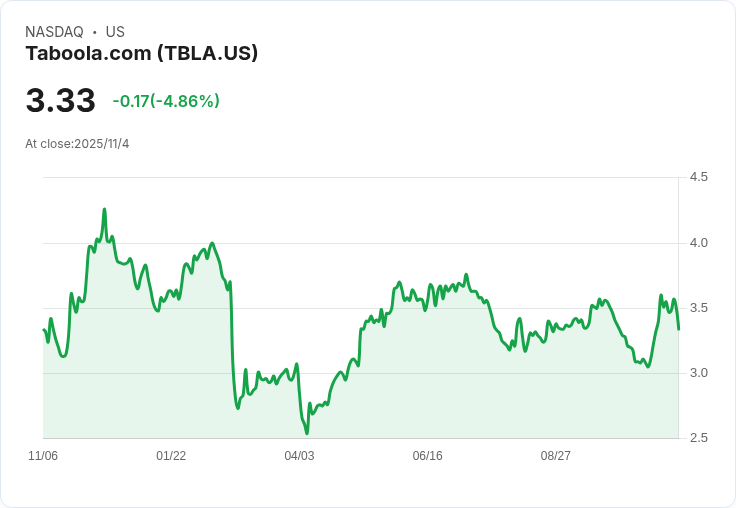Click the 4.5 y-axis label

click(698, 177)
